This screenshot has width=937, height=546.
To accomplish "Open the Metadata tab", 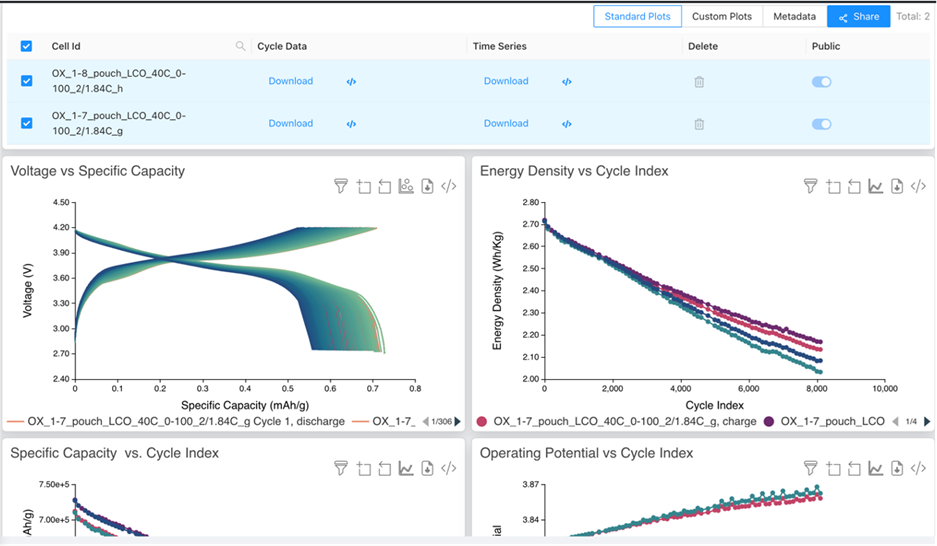I will (794, 17).
